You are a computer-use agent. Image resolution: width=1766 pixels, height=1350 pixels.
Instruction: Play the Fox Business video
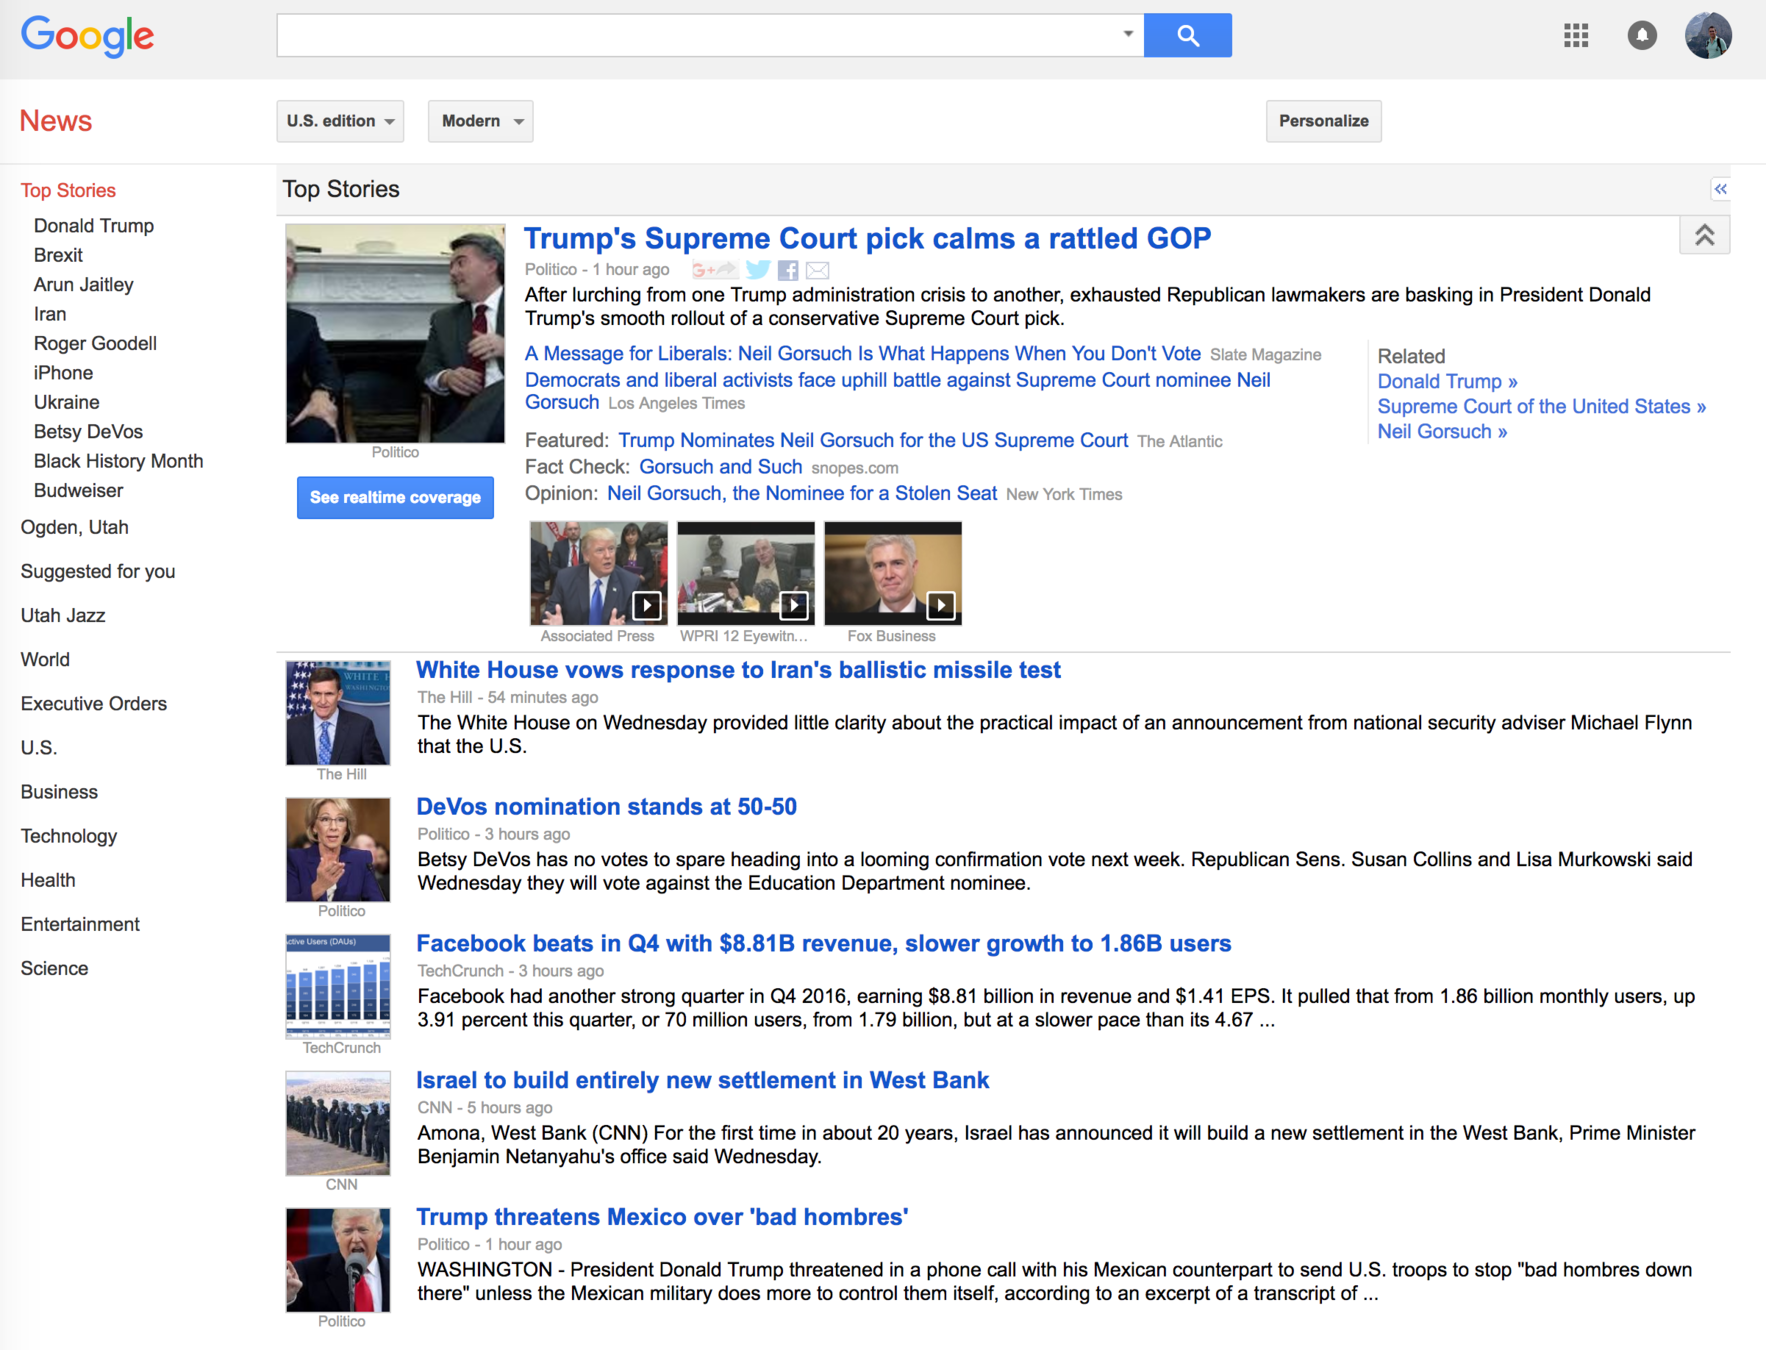click(892, 573)
